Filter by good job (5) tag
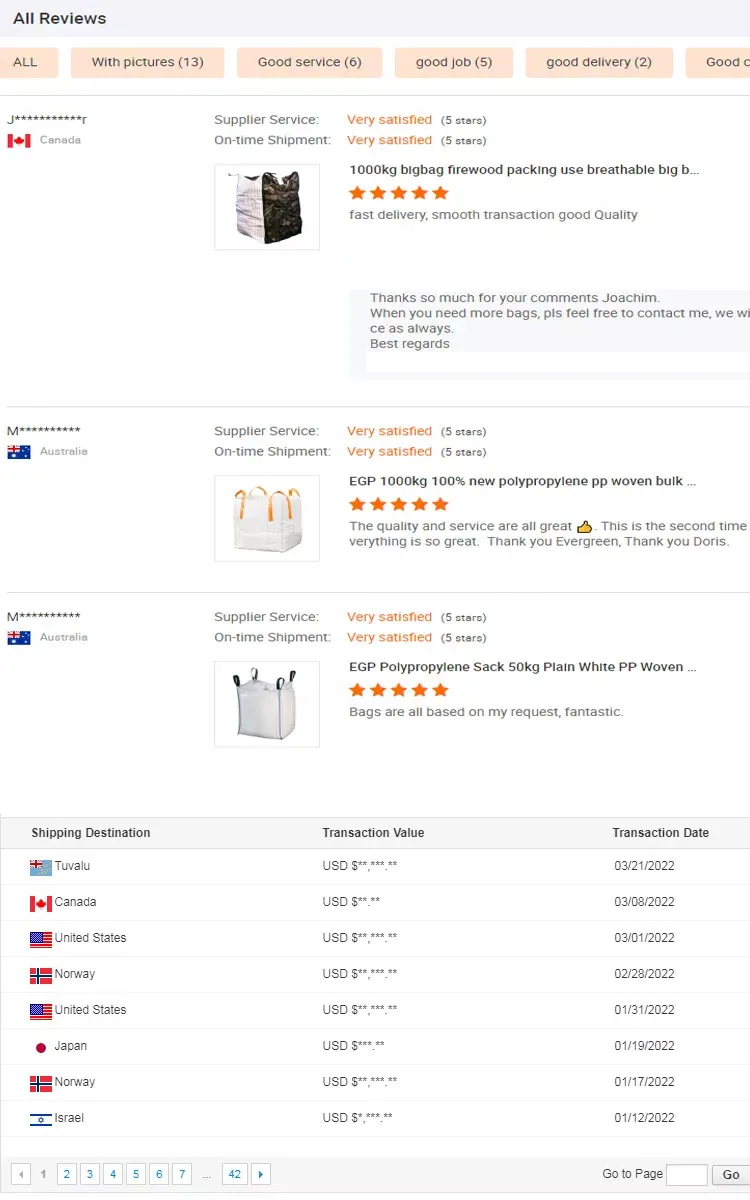 tap(454, 62)
